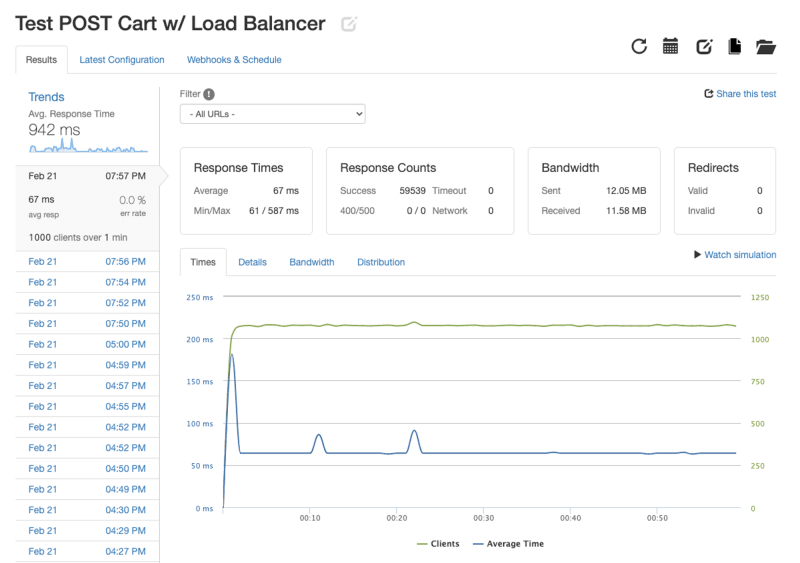Switch to the Distribution chart tab
The image size is (800, 563).
click(x=381, y=262)
